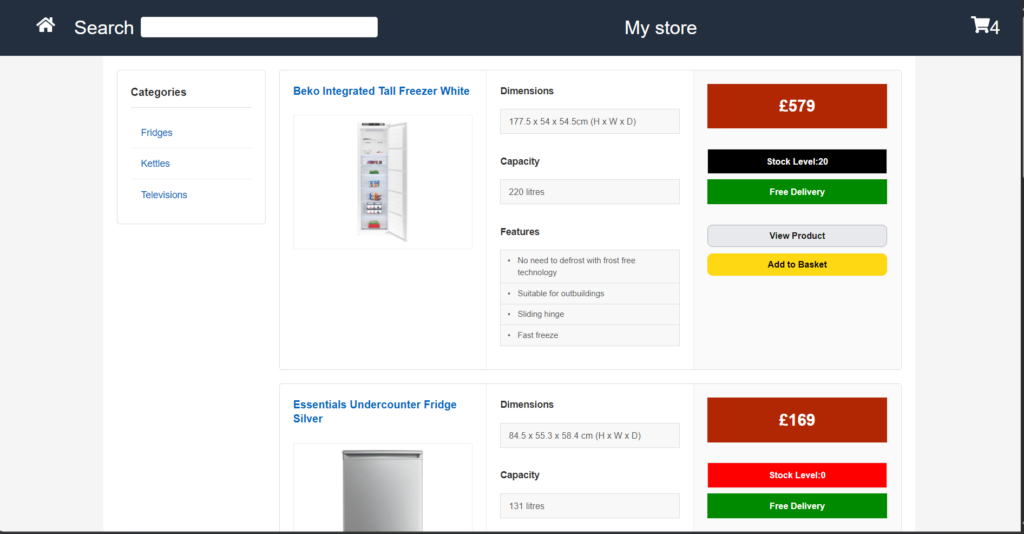Click Suitable for outbuildings feature
1024x534 pixels.
(560, 293)
